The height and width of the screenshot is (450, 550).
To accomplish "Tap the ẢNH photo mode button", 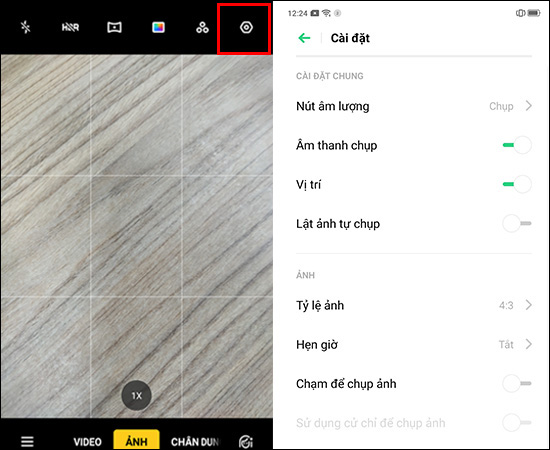I will coord(136,440).
